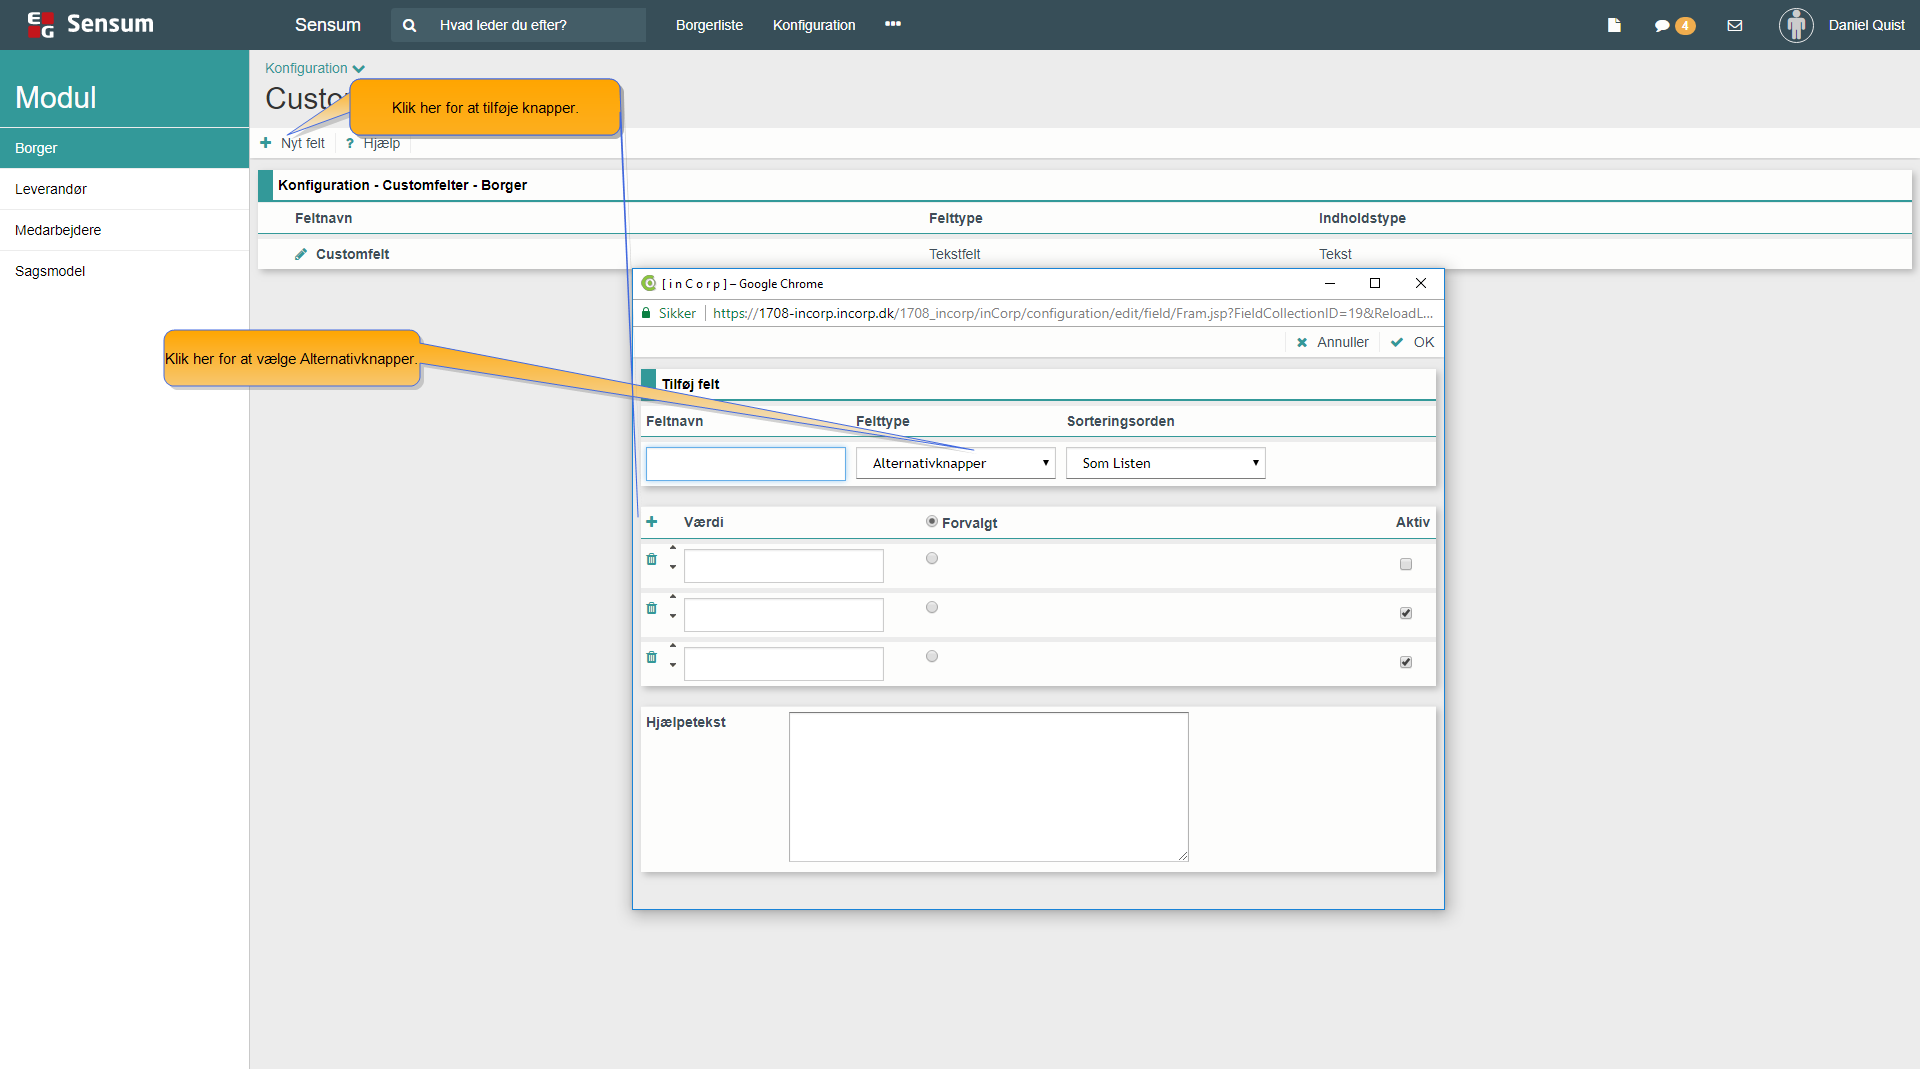The image size is (1920, 1069).
Task: Select Leverandør in the Modul sidebar
Action: [51, 189]
